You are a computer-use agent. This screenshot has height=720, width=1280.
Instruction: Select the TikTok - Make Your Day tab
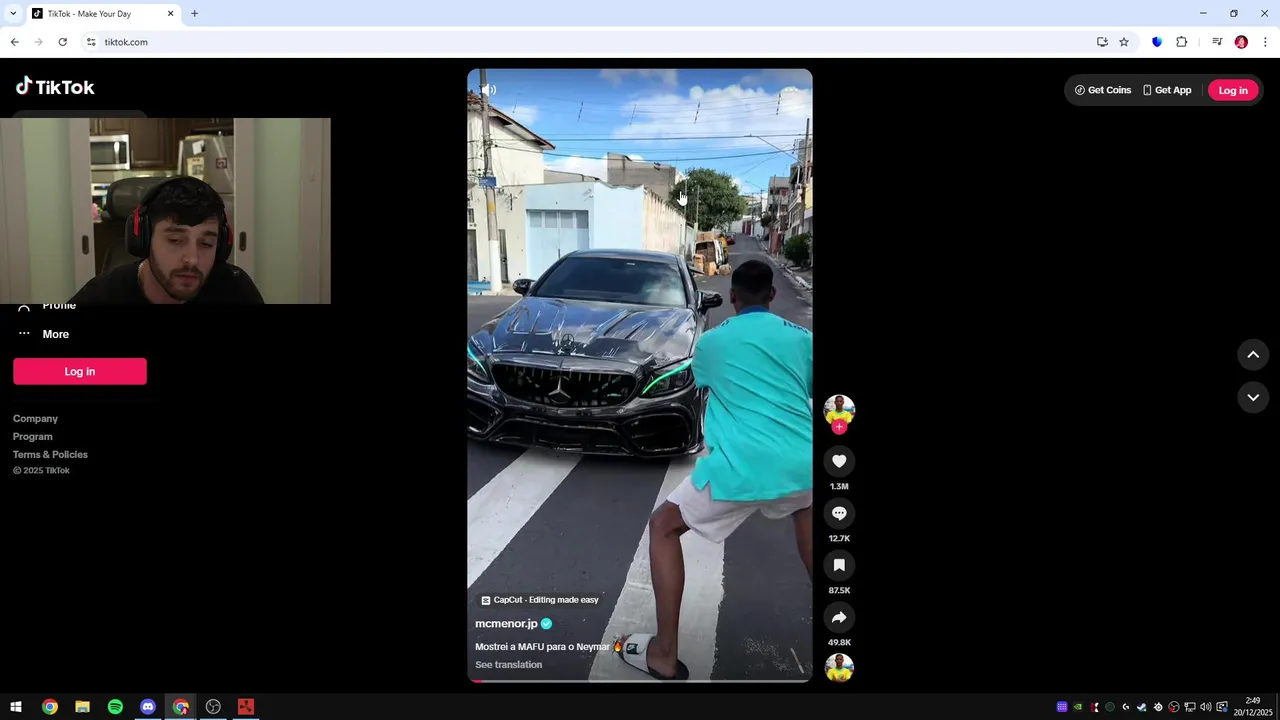point(102,14)
